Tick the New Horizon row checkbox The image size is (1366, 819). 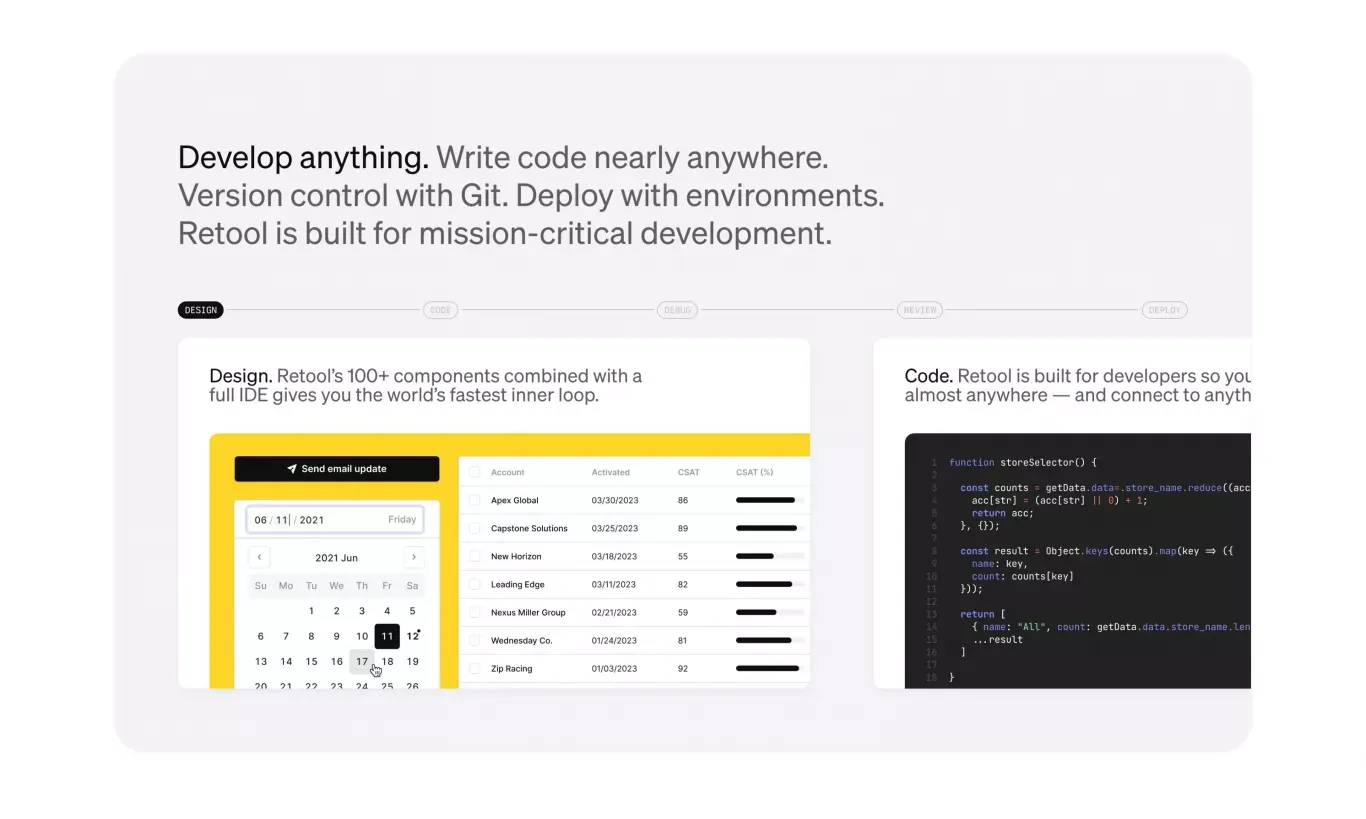pos(474,556)
